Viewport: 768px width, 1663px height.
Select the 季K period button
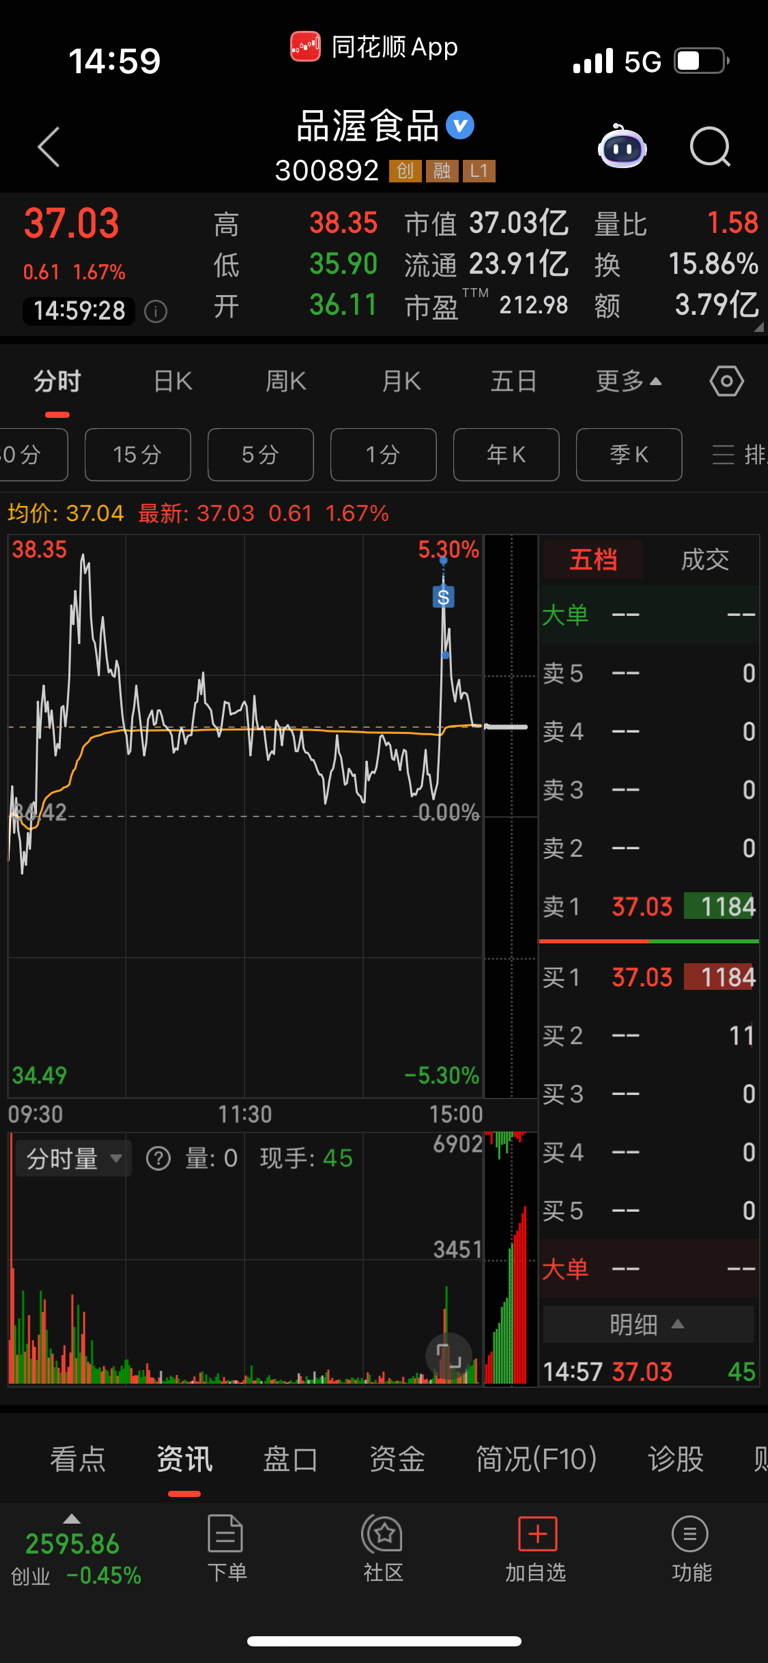[629, 455]
